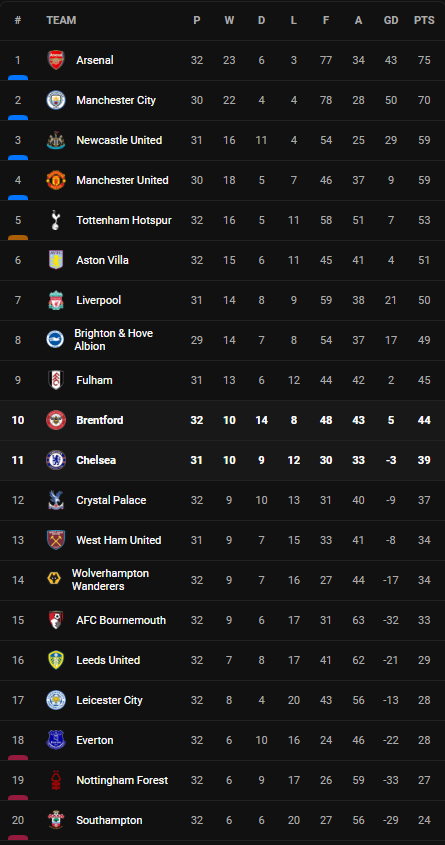Click the Southampton club crest icon
The height and width of the screenshot is (845, 445).
[56, 820]
